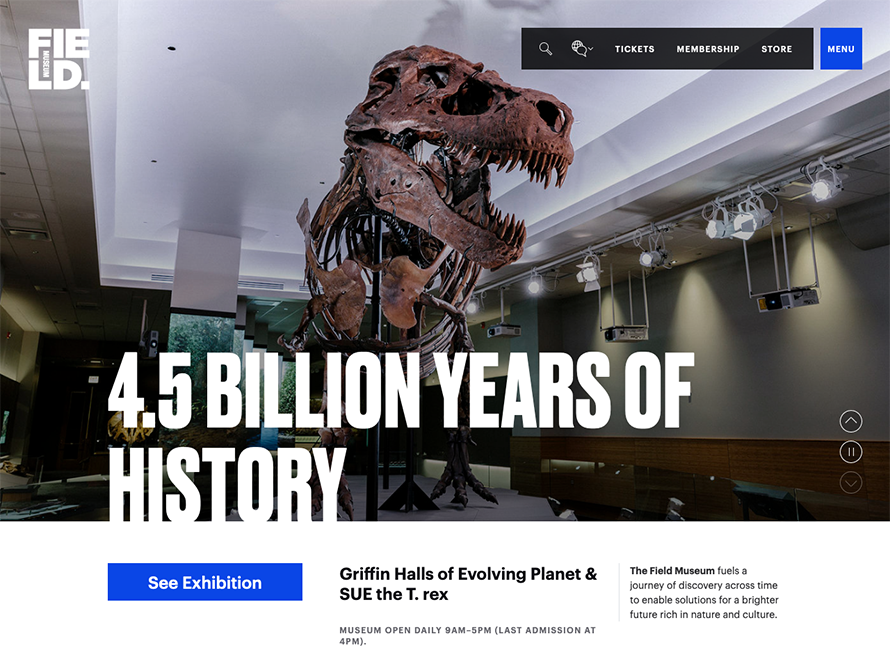The width and height of the screenshot is (890, 650).
Task: Click the globe language translation icon
Action: tap(578, 48)
